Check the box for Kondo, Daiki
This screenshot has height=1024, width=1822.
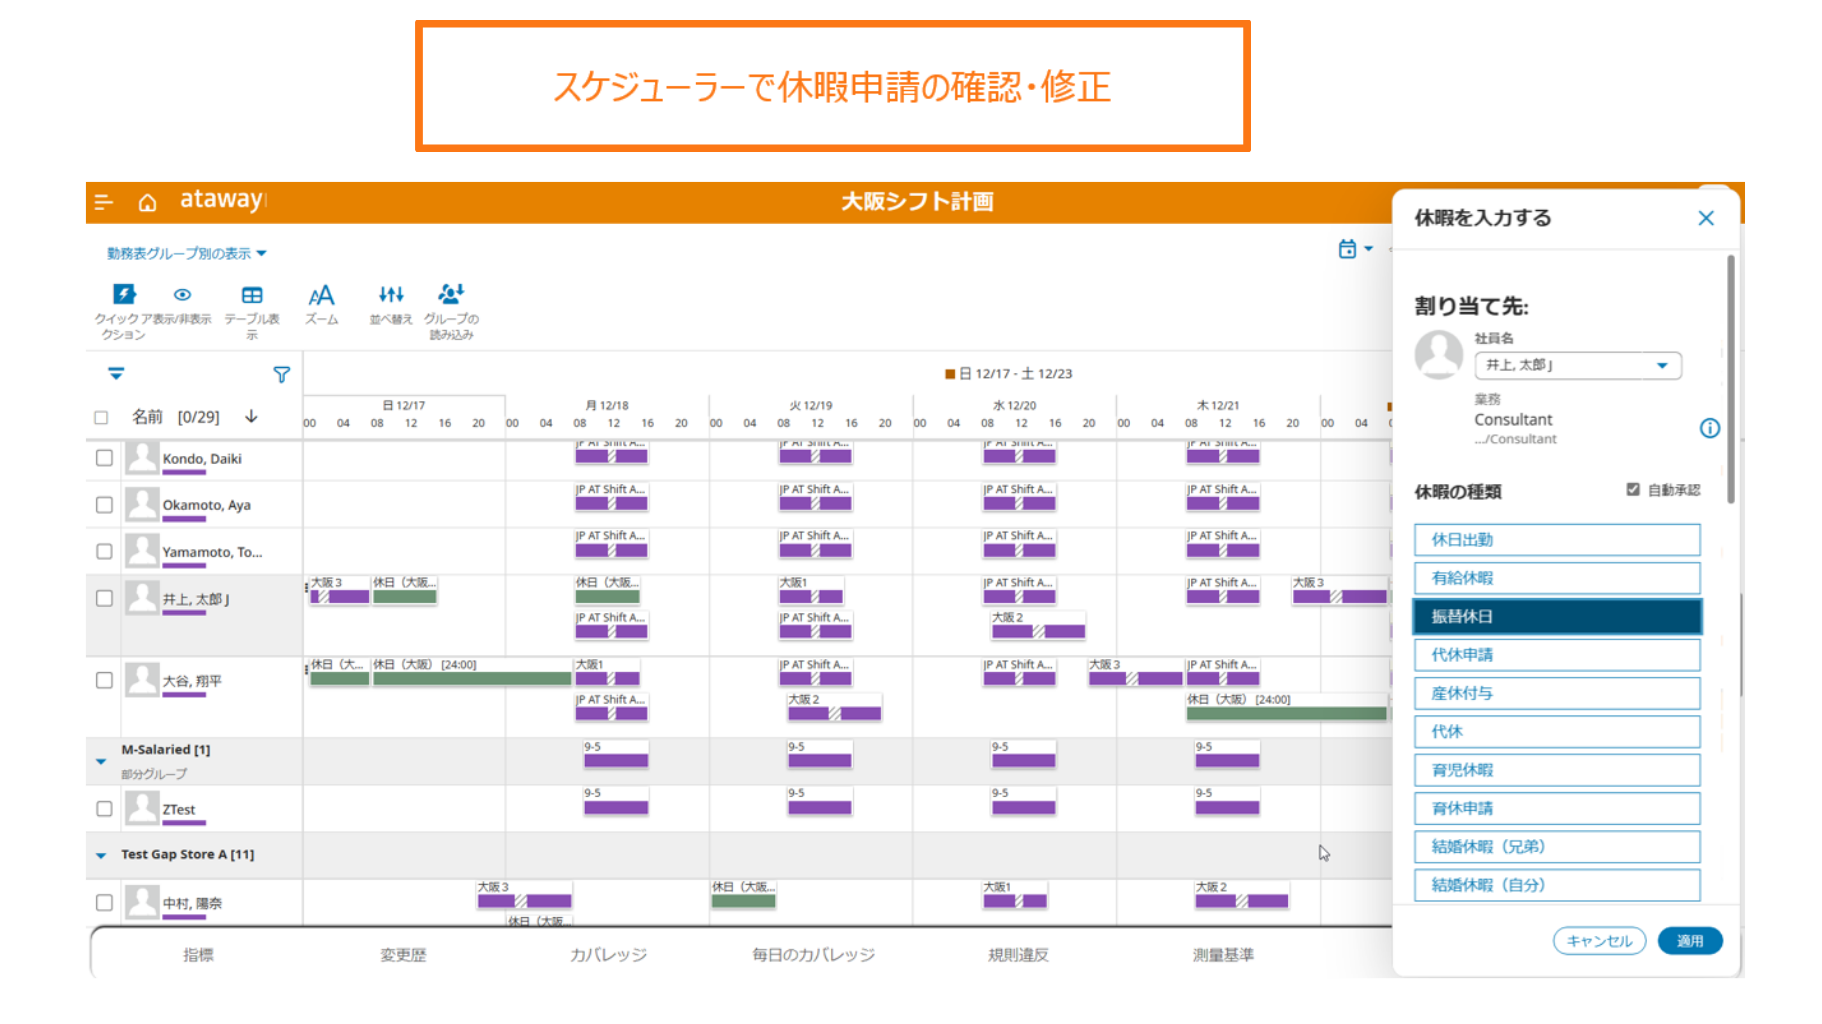point(104,458)
